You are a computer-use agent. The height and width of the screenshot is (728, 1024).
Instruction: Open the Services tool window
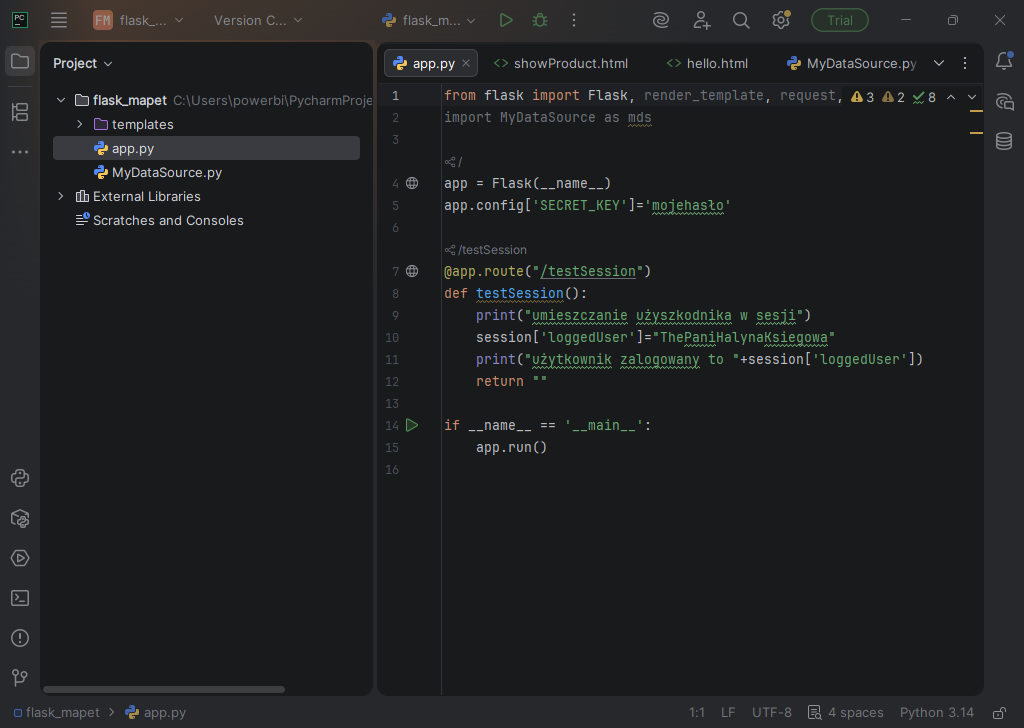click(20, 558)
